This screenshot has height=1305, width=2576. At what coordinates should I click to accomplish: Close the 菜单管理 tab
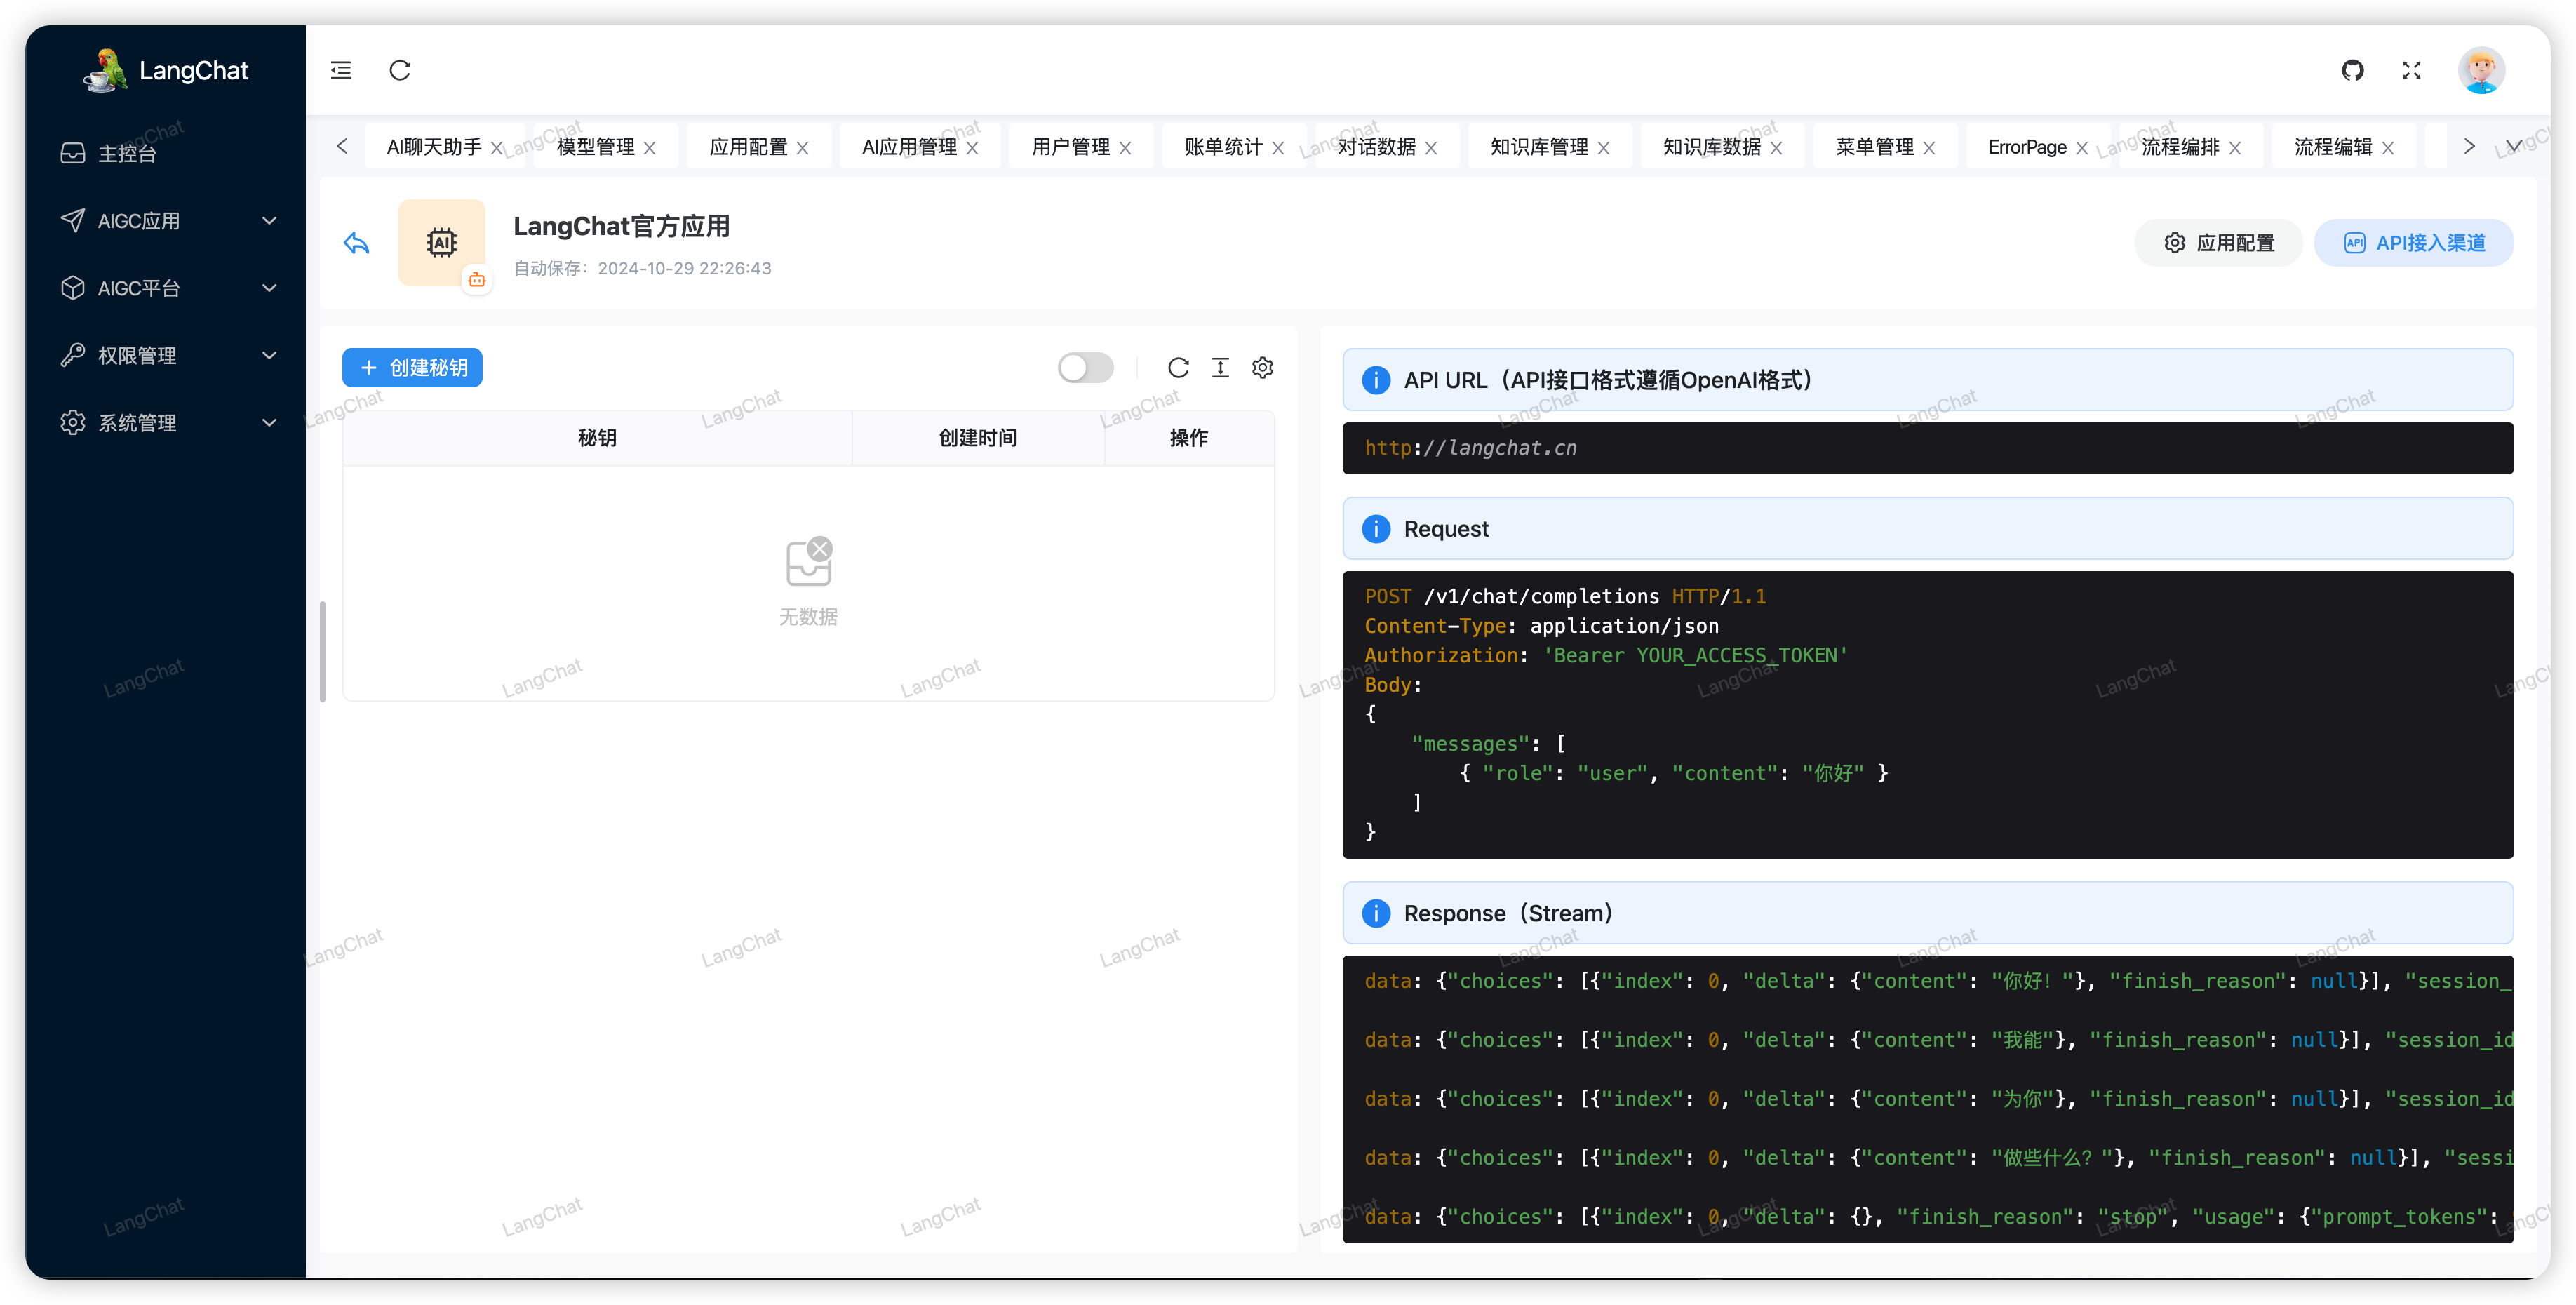pos(1930,148)
